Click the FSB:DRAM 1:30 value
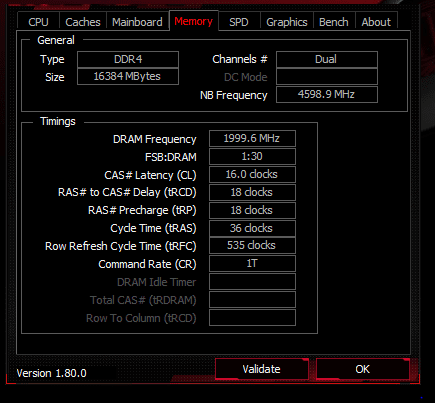 252,156
